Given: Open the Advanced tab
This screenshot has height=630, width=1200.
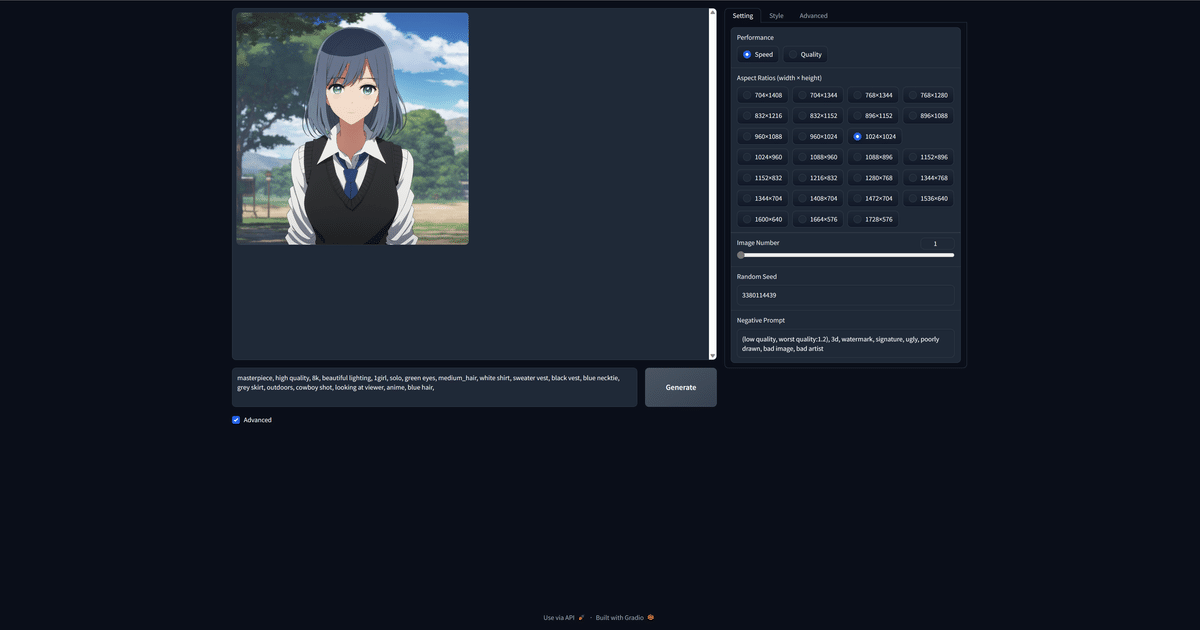Looking at the screenshot, I should pos(813,15).
